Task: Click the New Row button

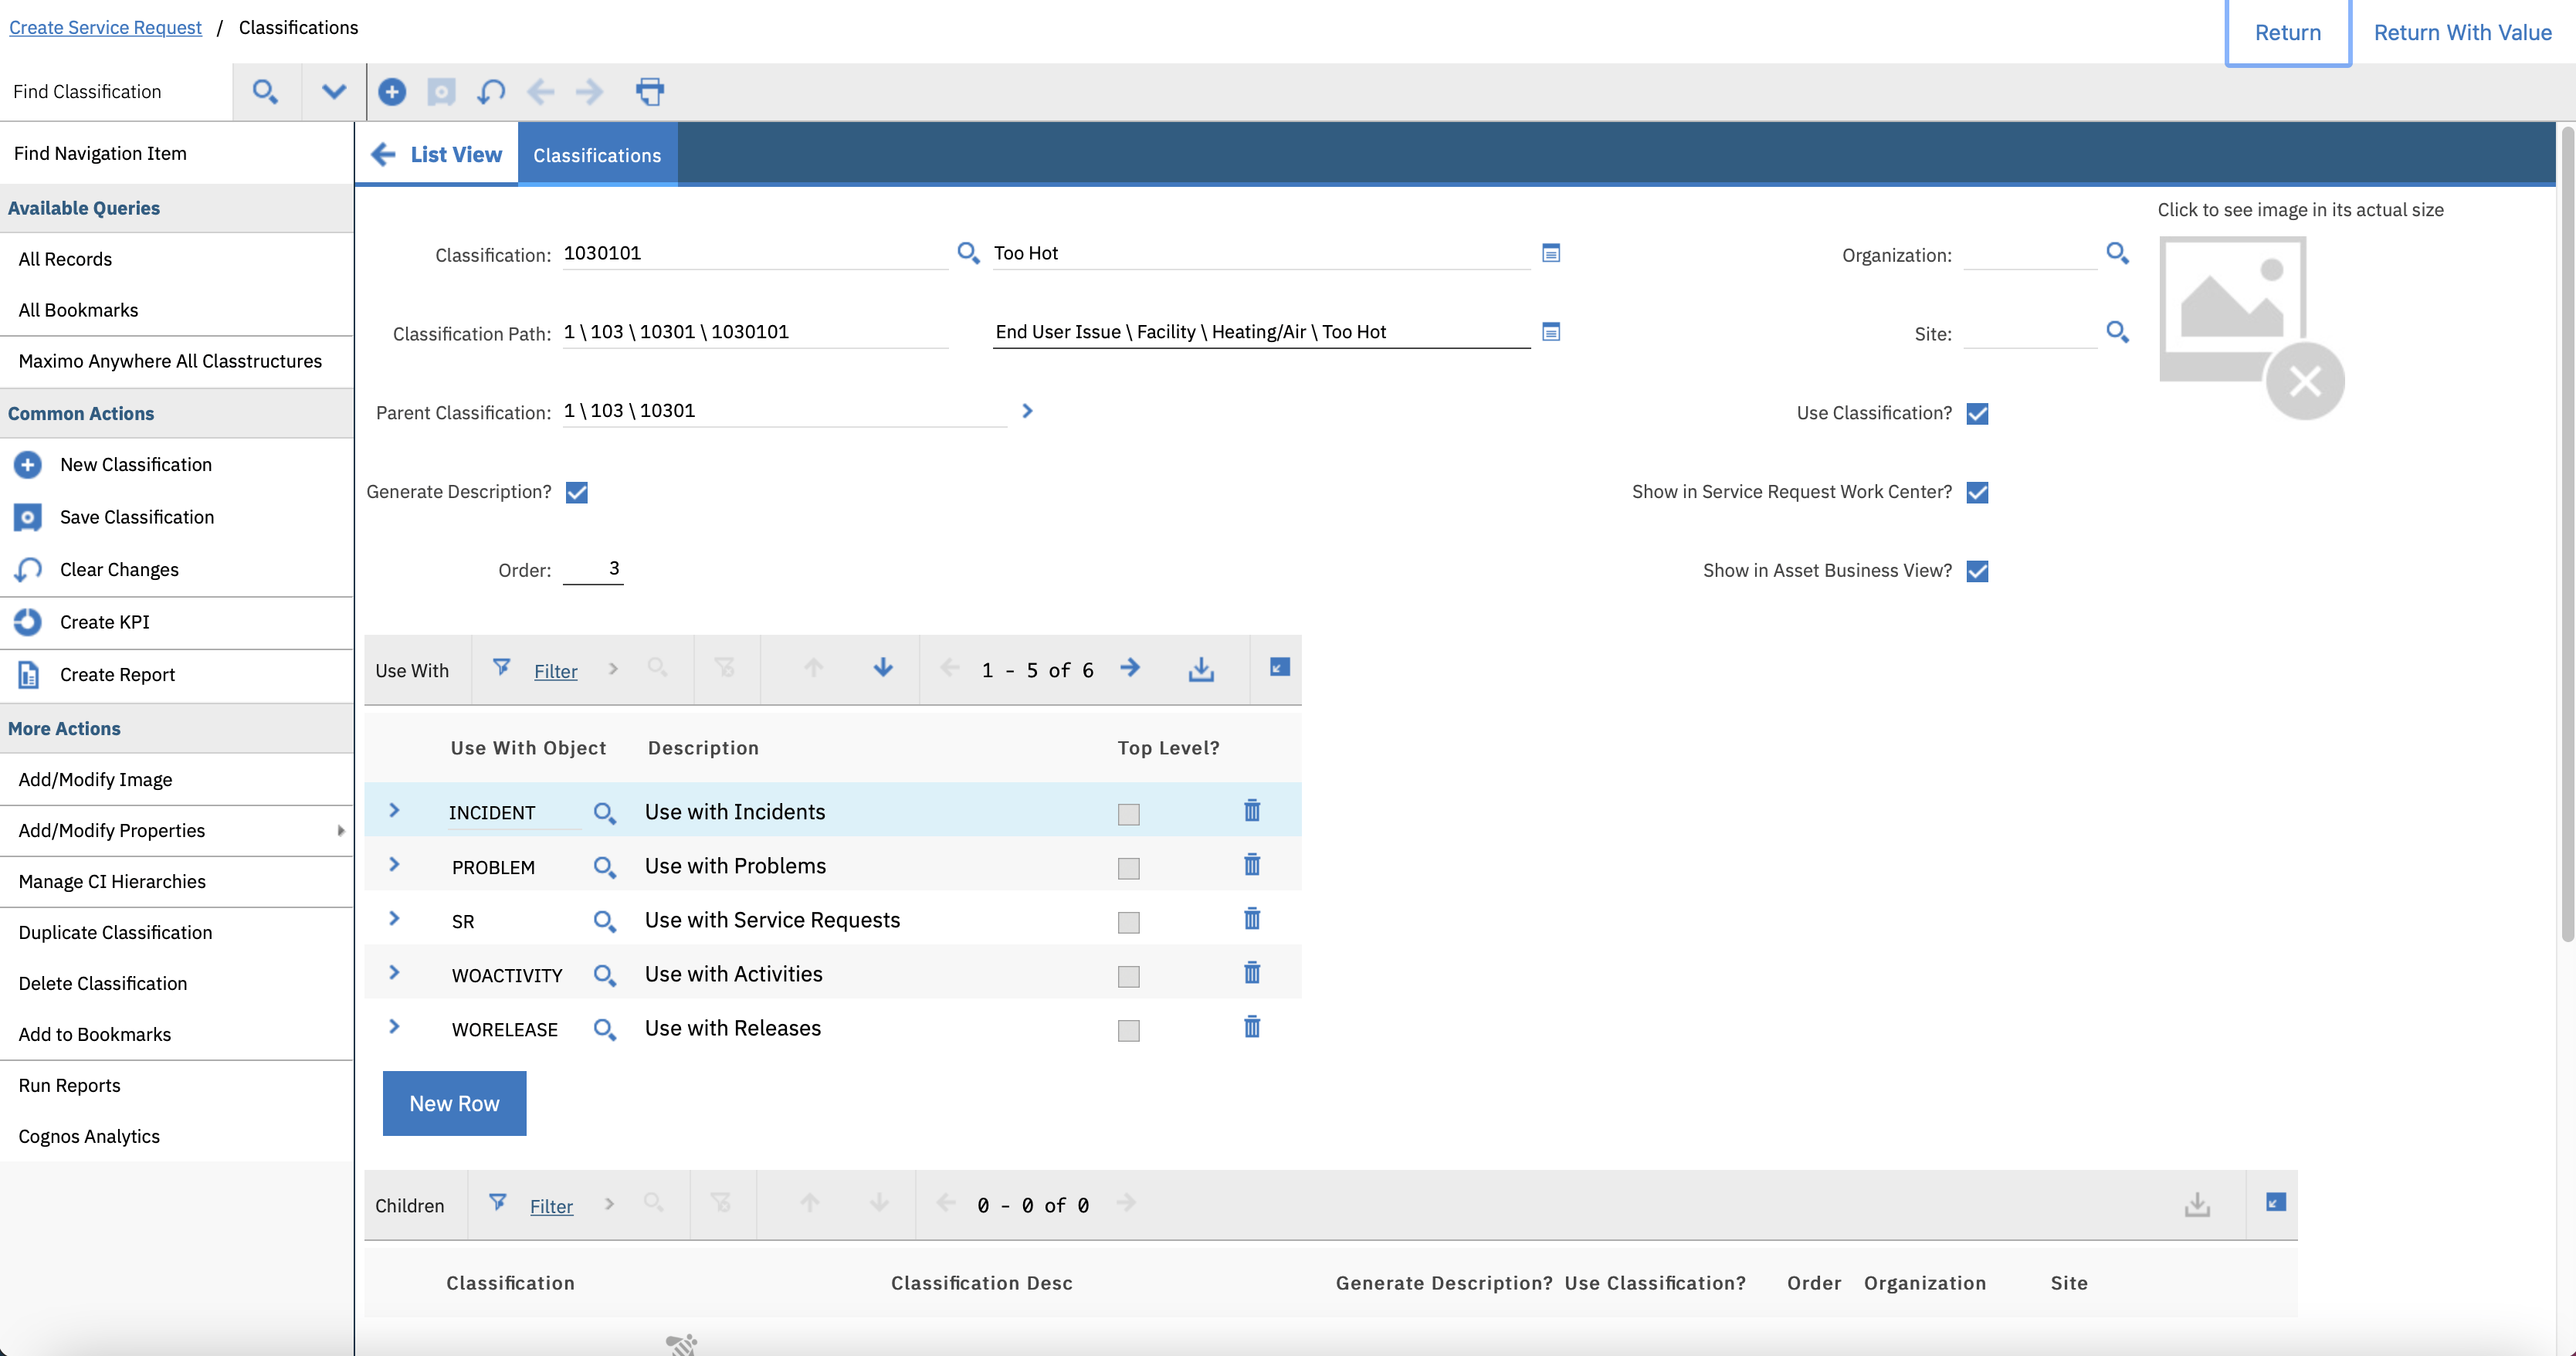Action: pos(454,1103)
